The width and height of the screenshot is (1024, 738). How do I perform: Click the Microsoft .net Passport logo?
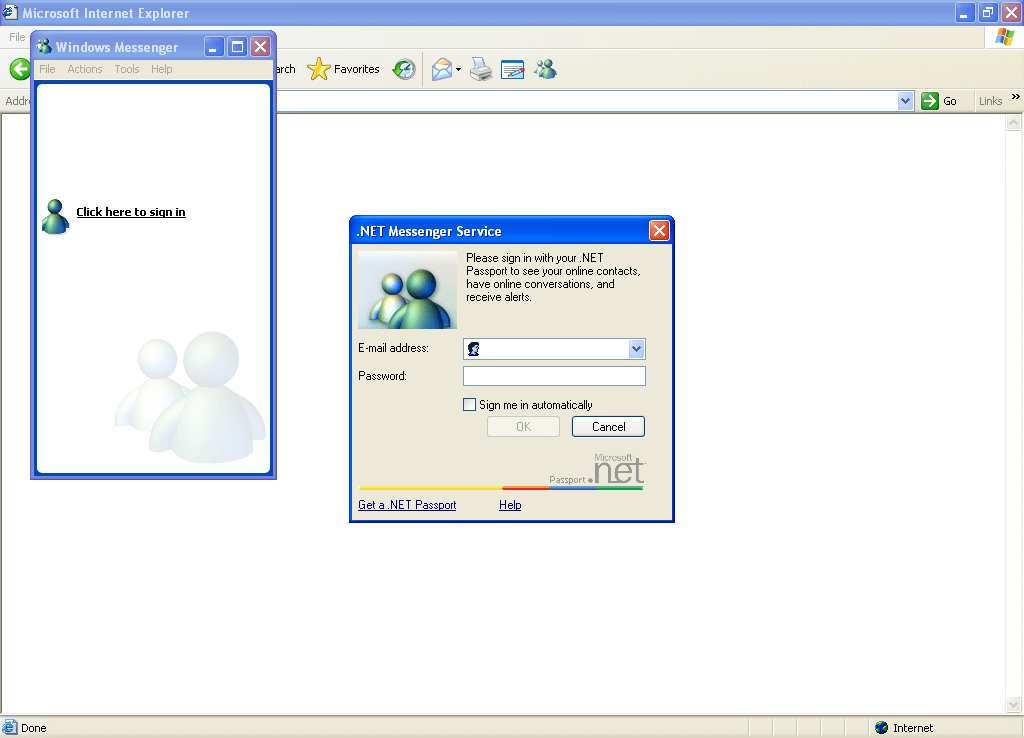tap(597, 470)
